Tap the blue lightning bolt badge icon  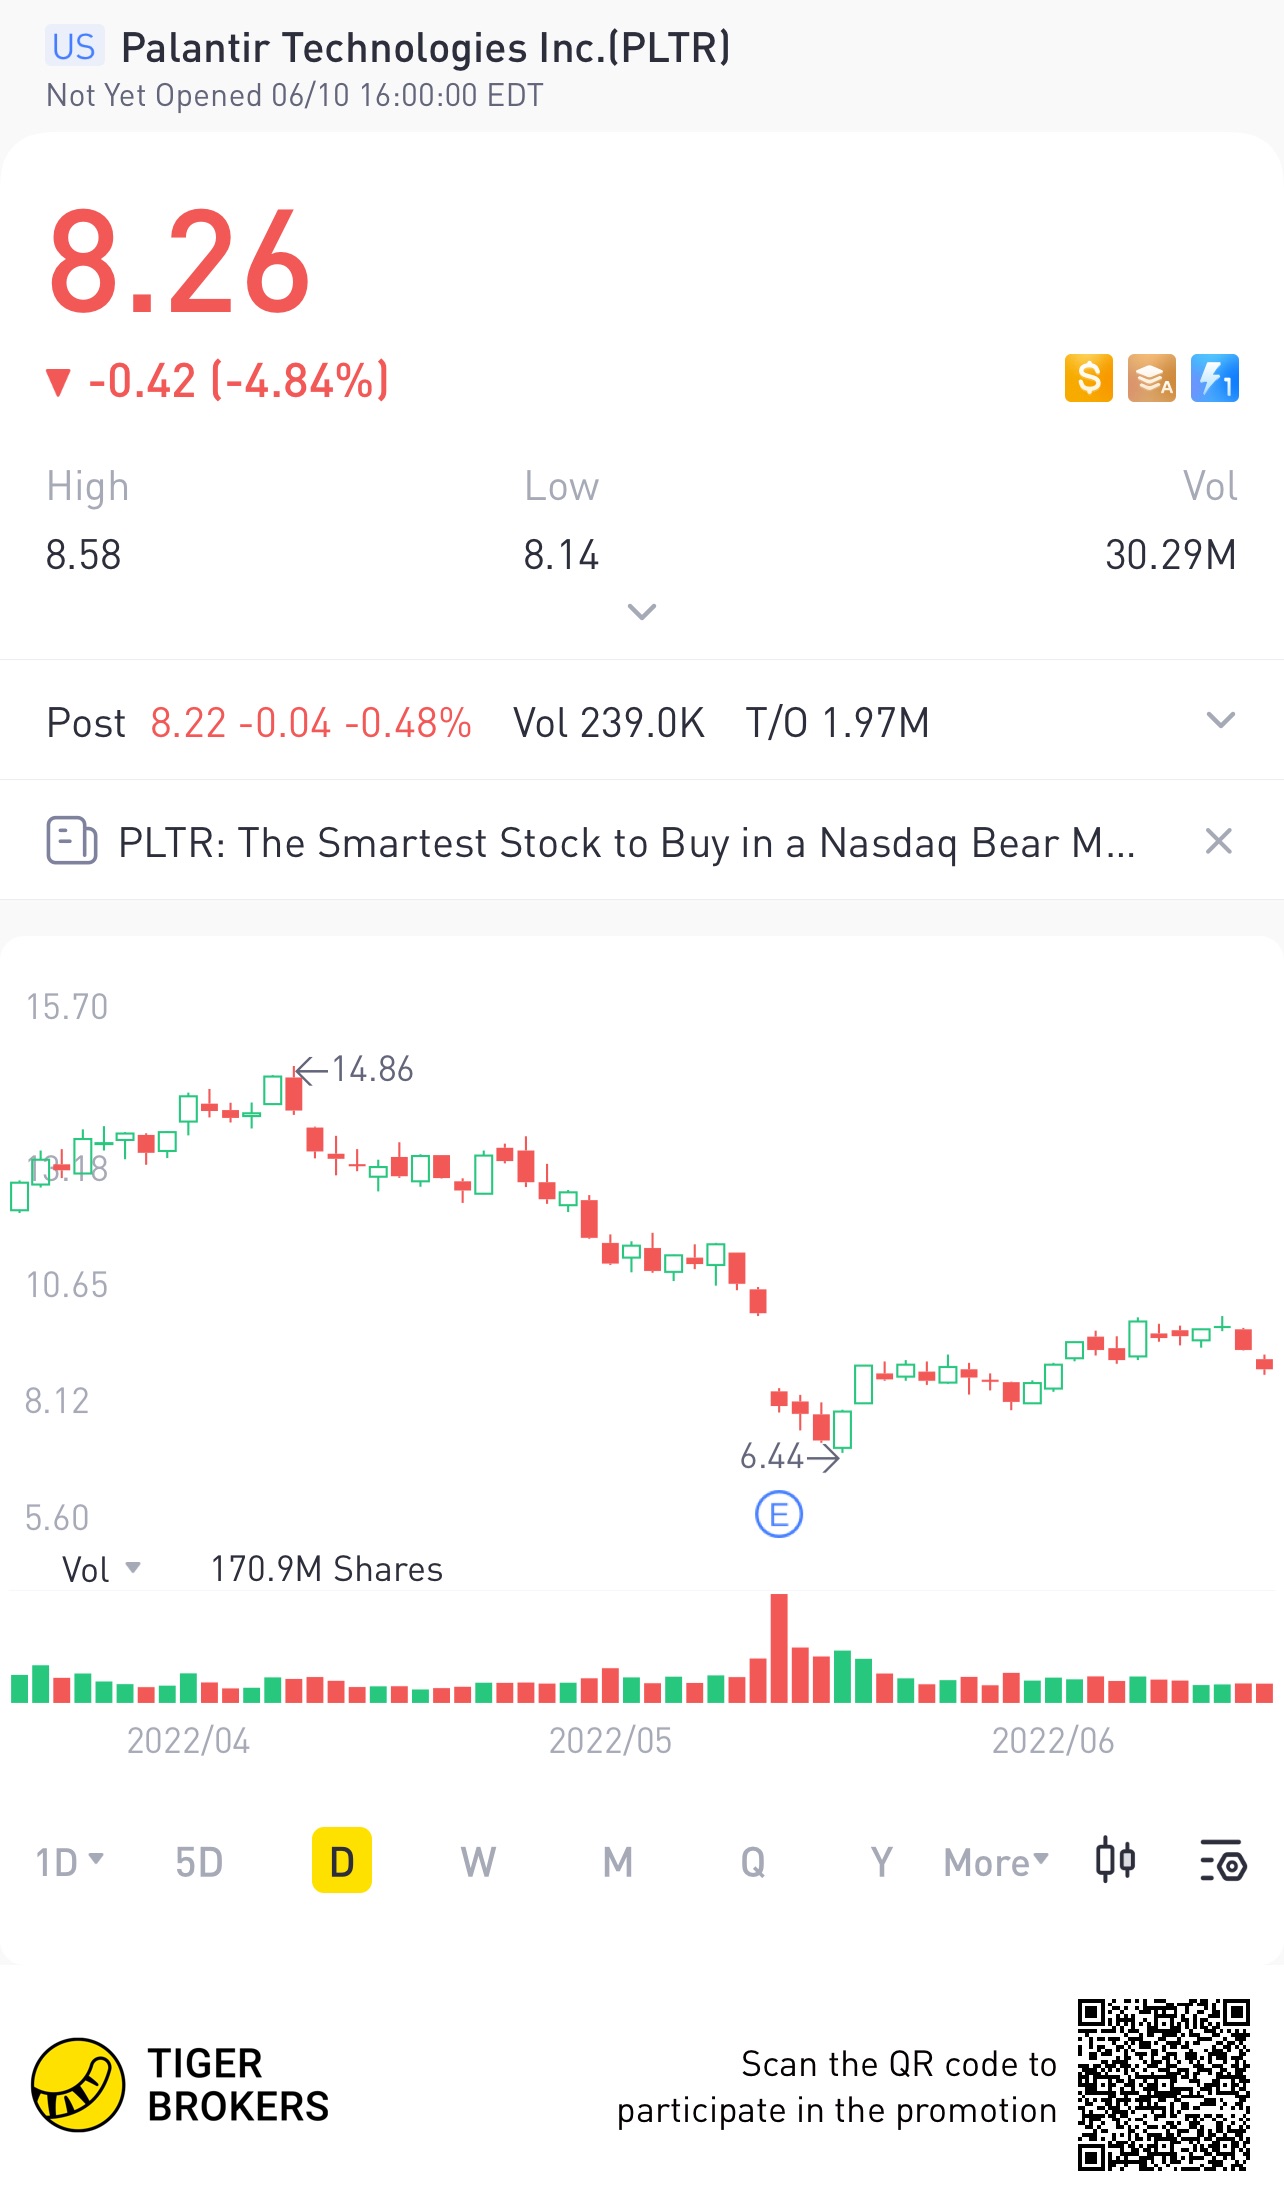coord(1215,378)
